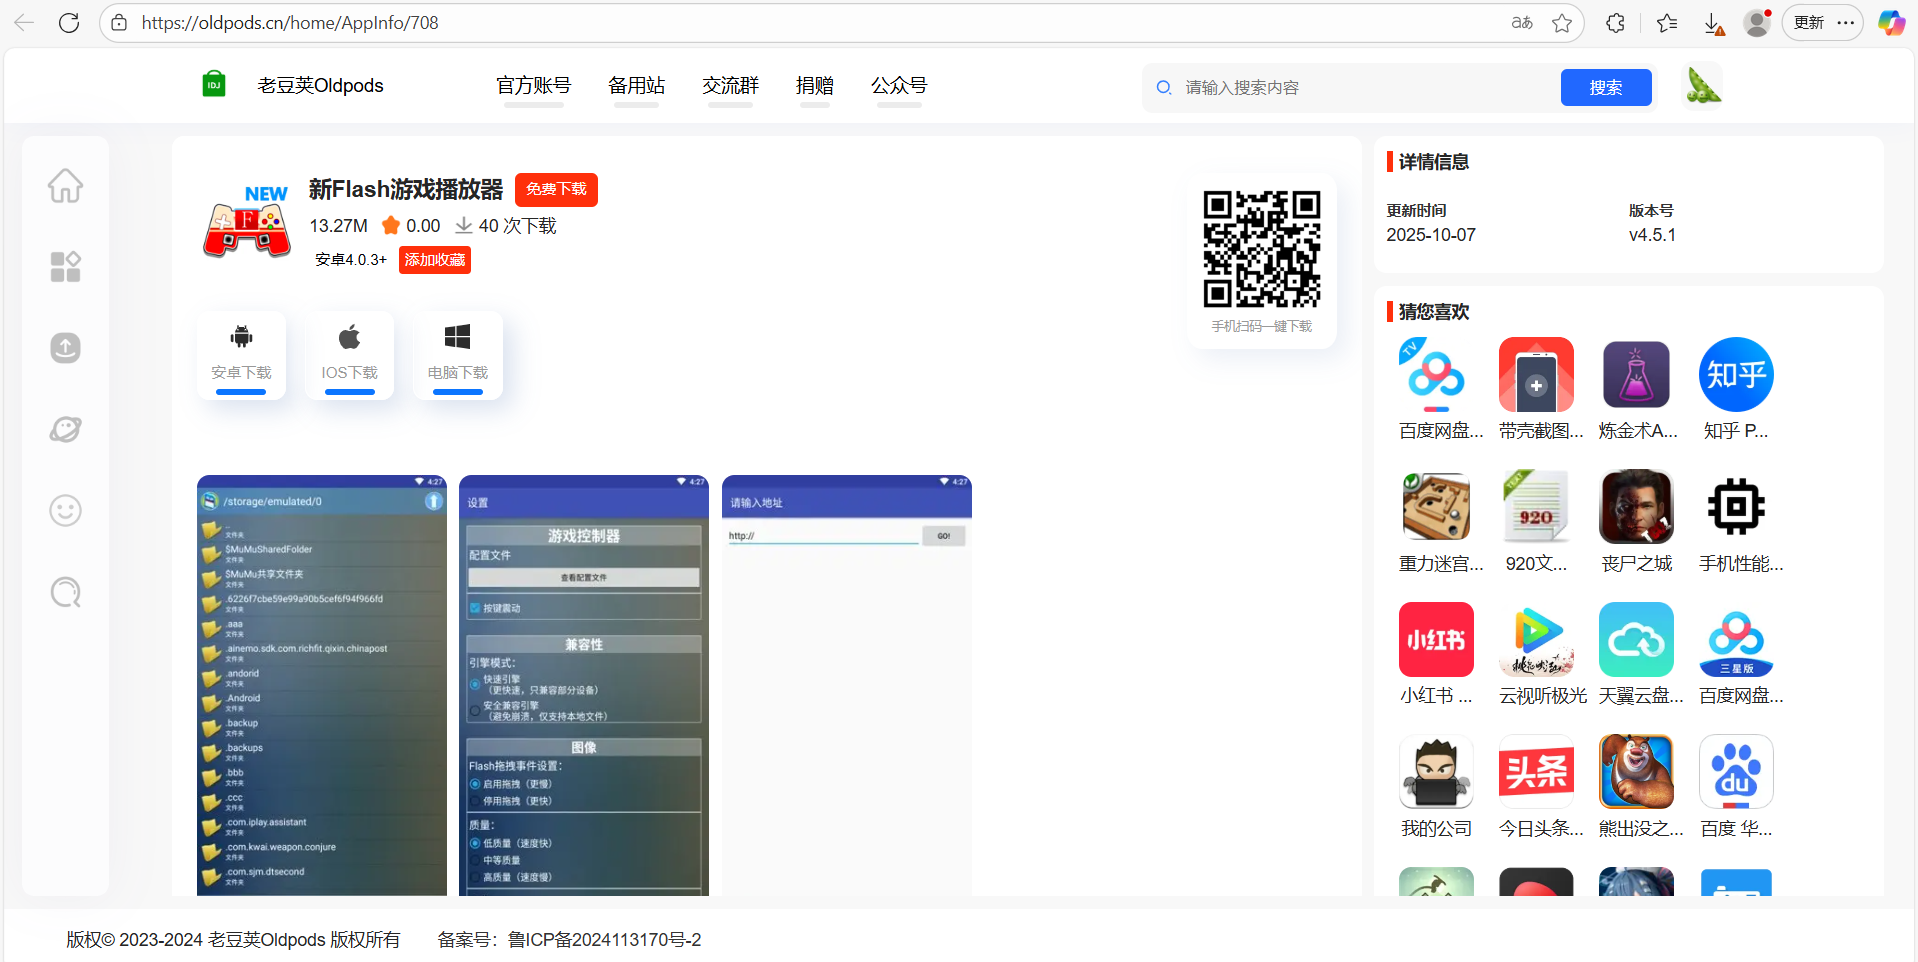
Task: Click the home icon in left sidebar
Action: coord(66,186)
